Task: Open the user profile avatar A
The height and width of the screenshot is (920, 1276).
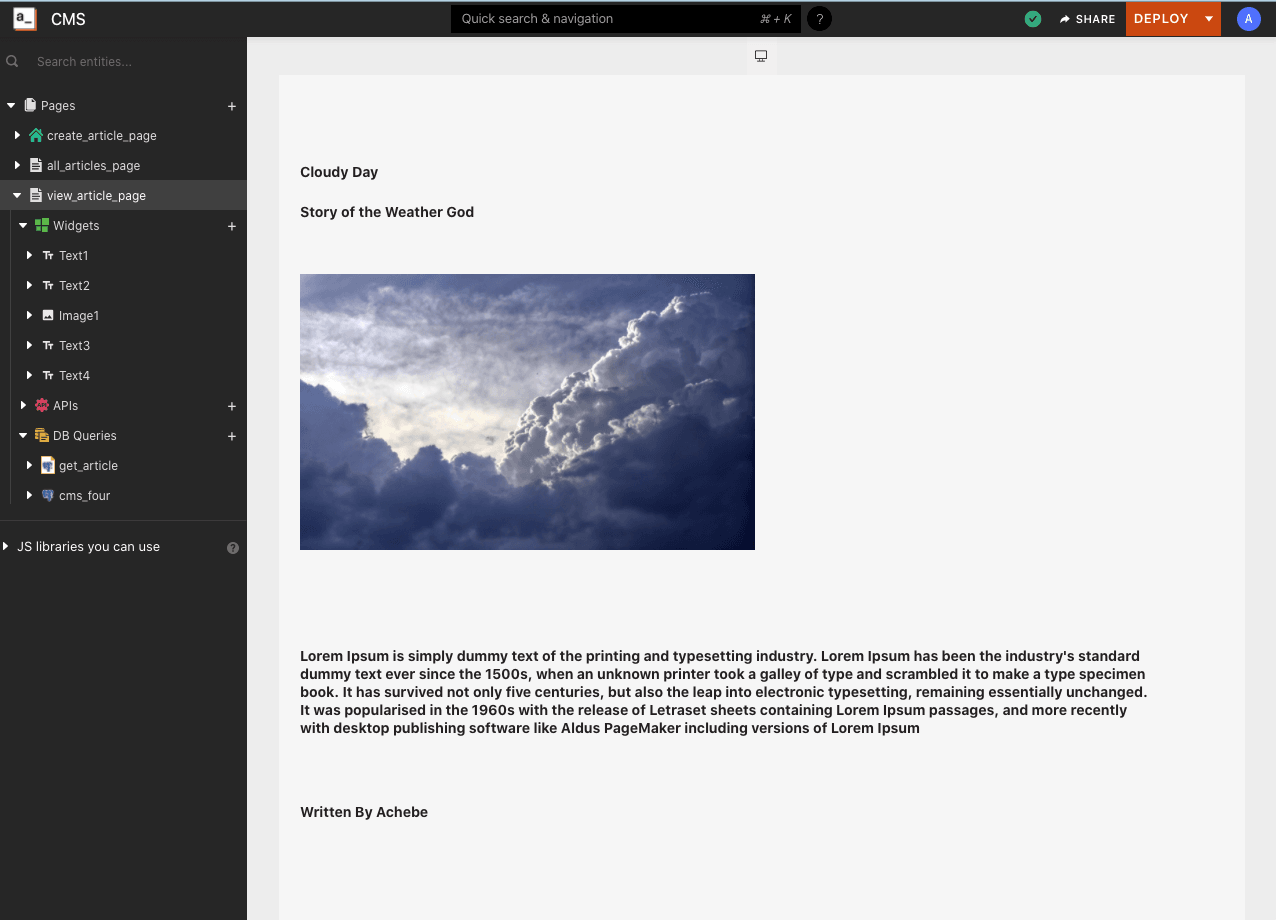Action: [x=1248, y=19]
